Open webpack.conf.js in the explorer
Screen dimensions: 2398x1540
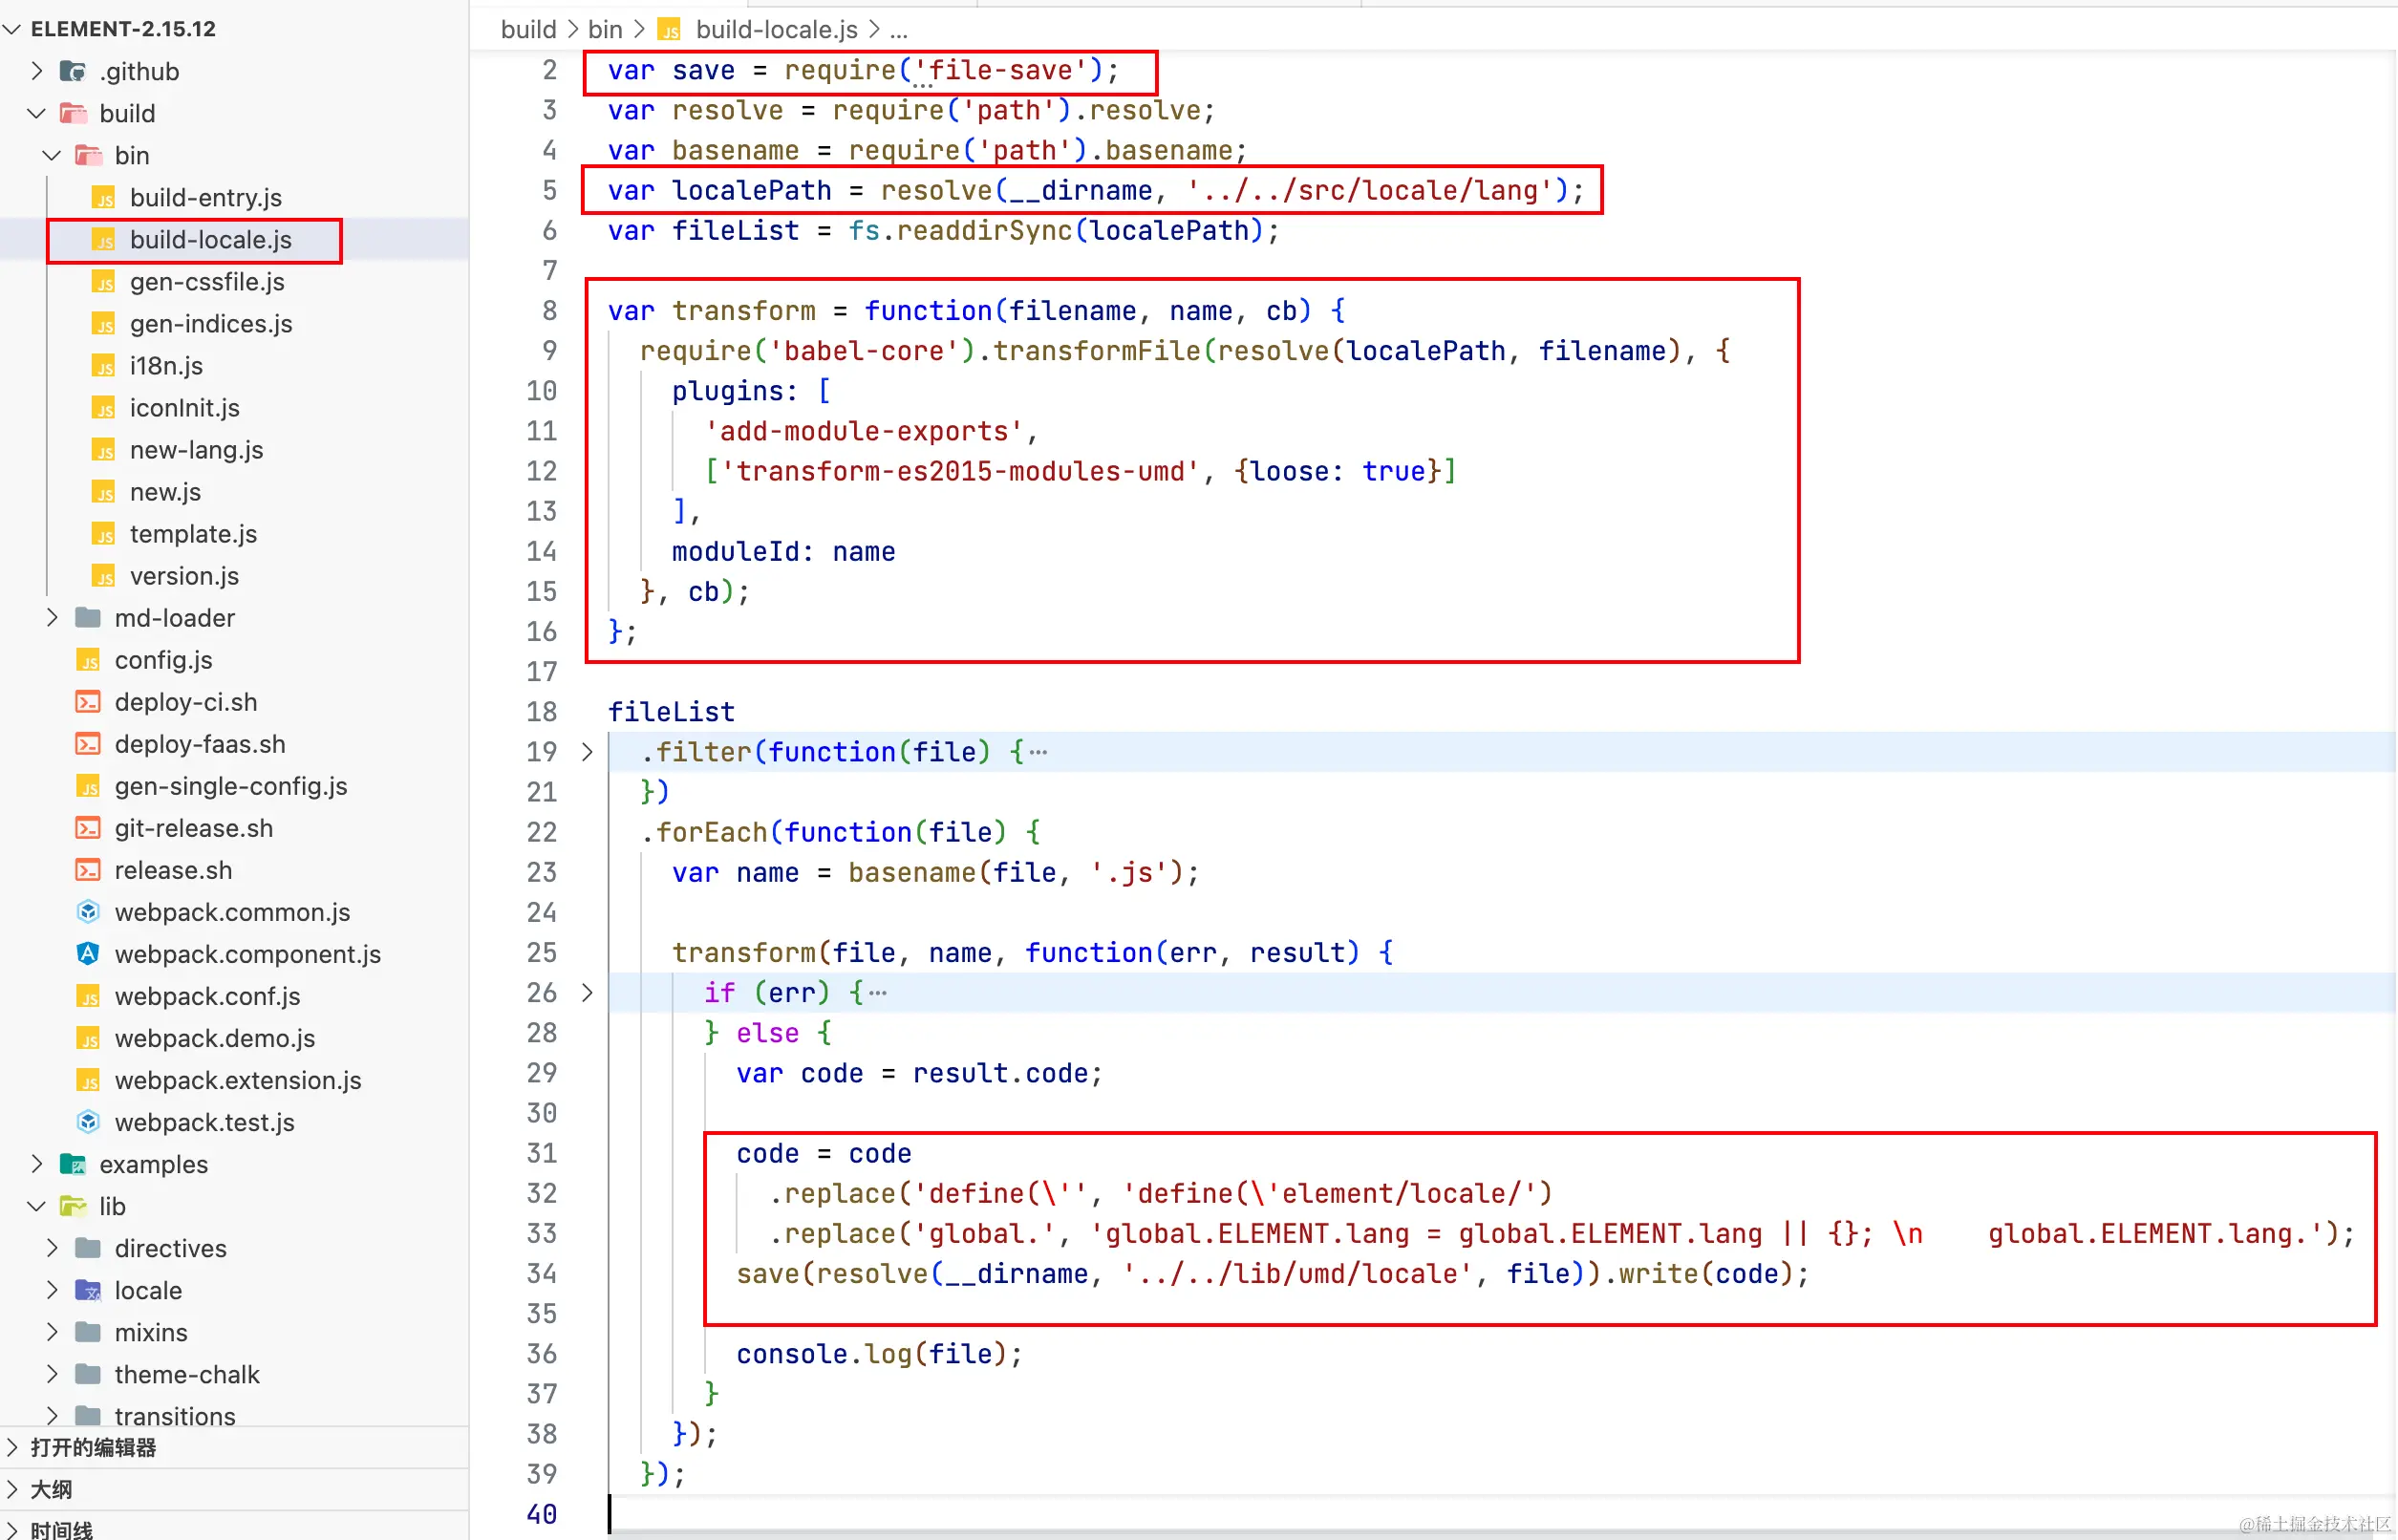207,995
